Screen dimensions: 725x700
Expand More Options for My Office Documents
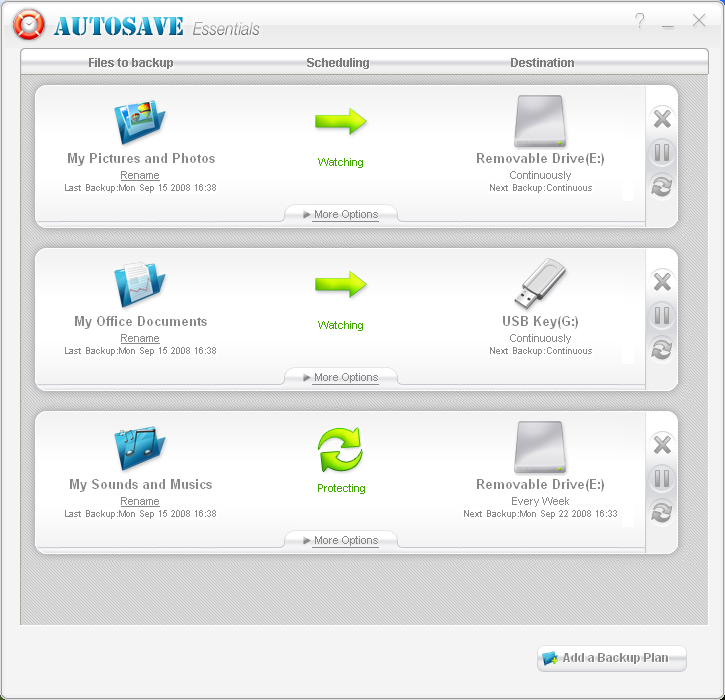pyautogui.click(x=340, y=377)
